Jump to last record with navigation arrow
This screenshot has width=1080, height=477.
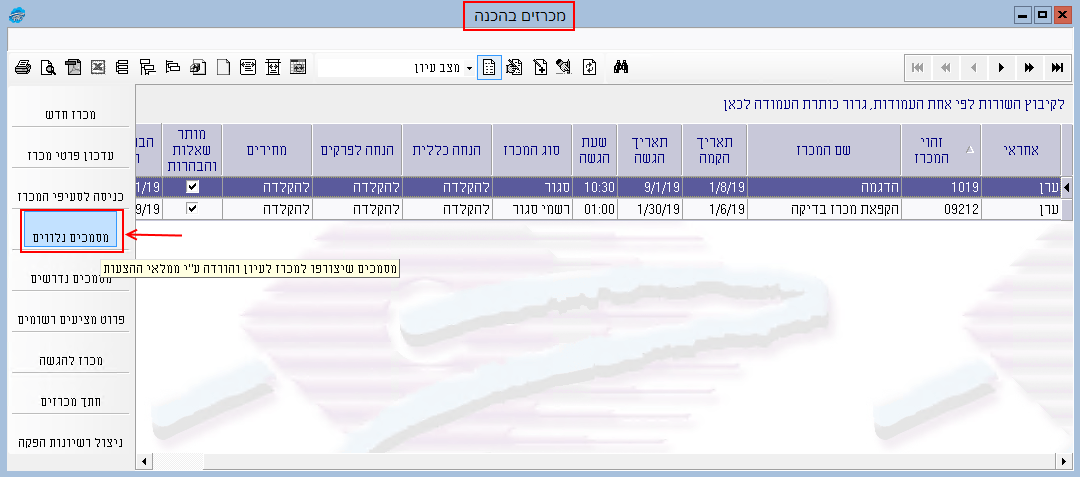click(1056, 67)
